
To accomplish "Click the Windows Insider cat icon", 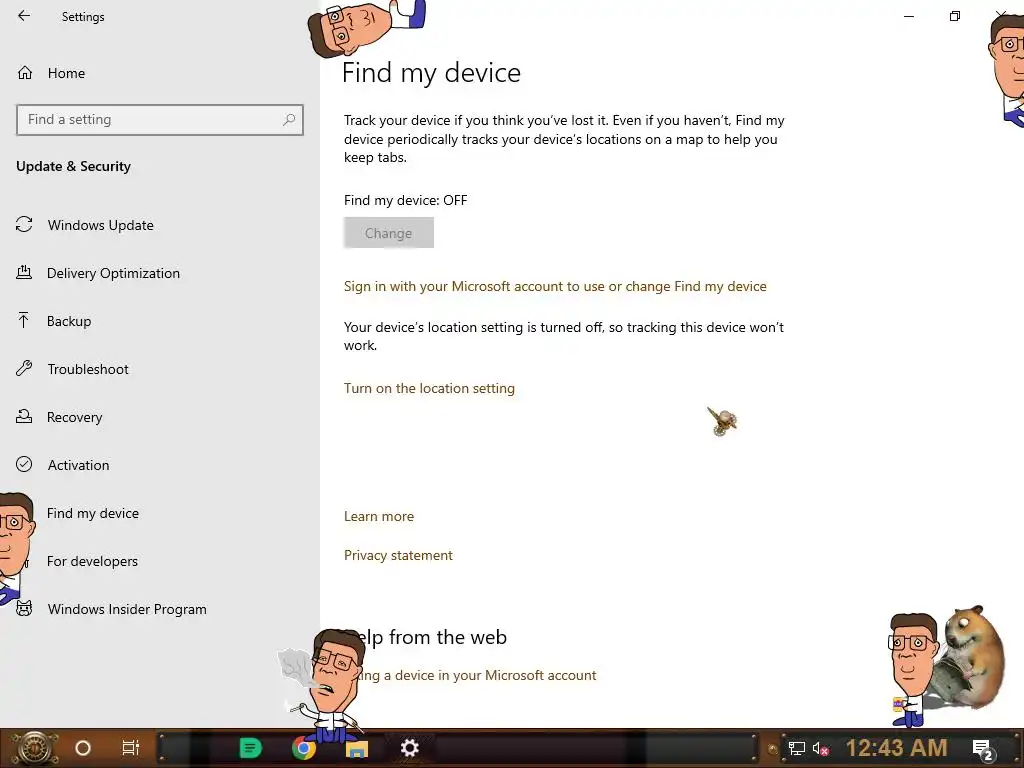I will [24, 609].
